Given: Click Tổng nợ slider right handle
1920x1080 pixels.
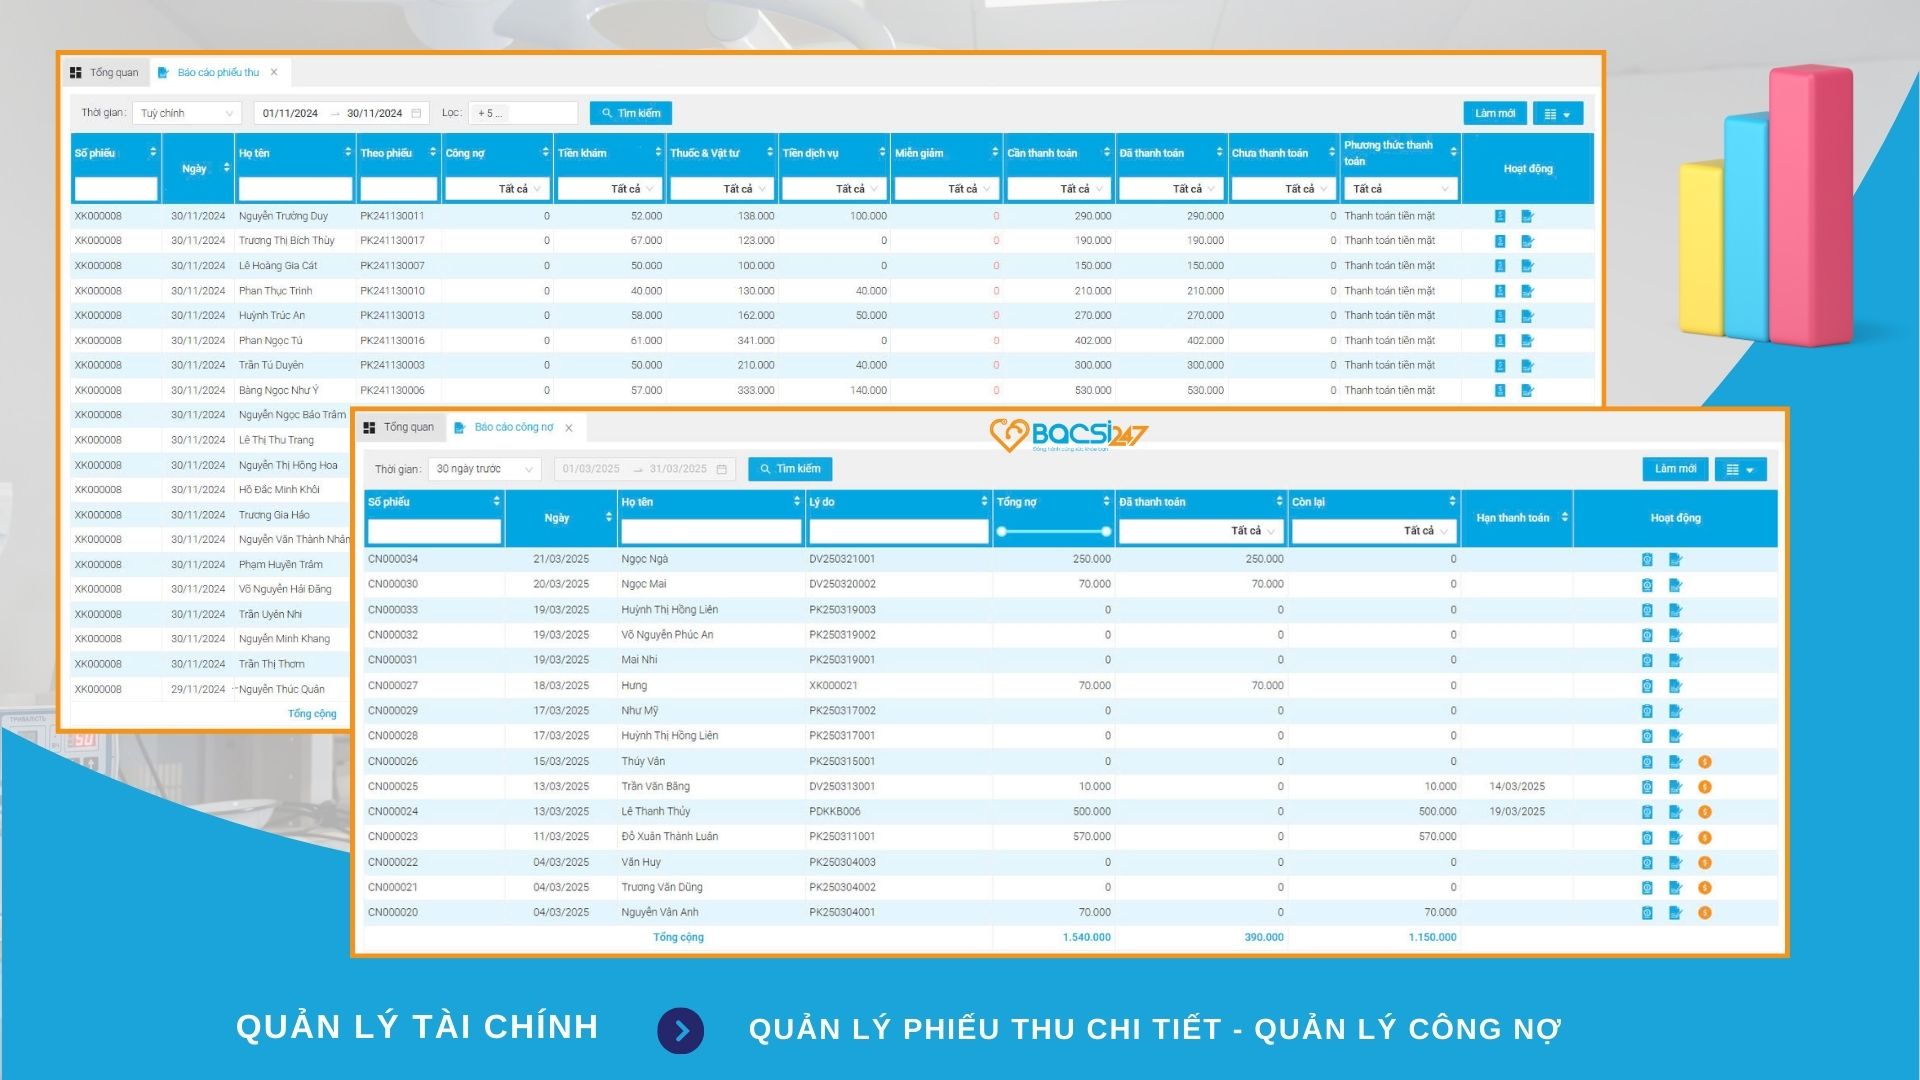Looking at the screenshot, I should (1106, 532).
